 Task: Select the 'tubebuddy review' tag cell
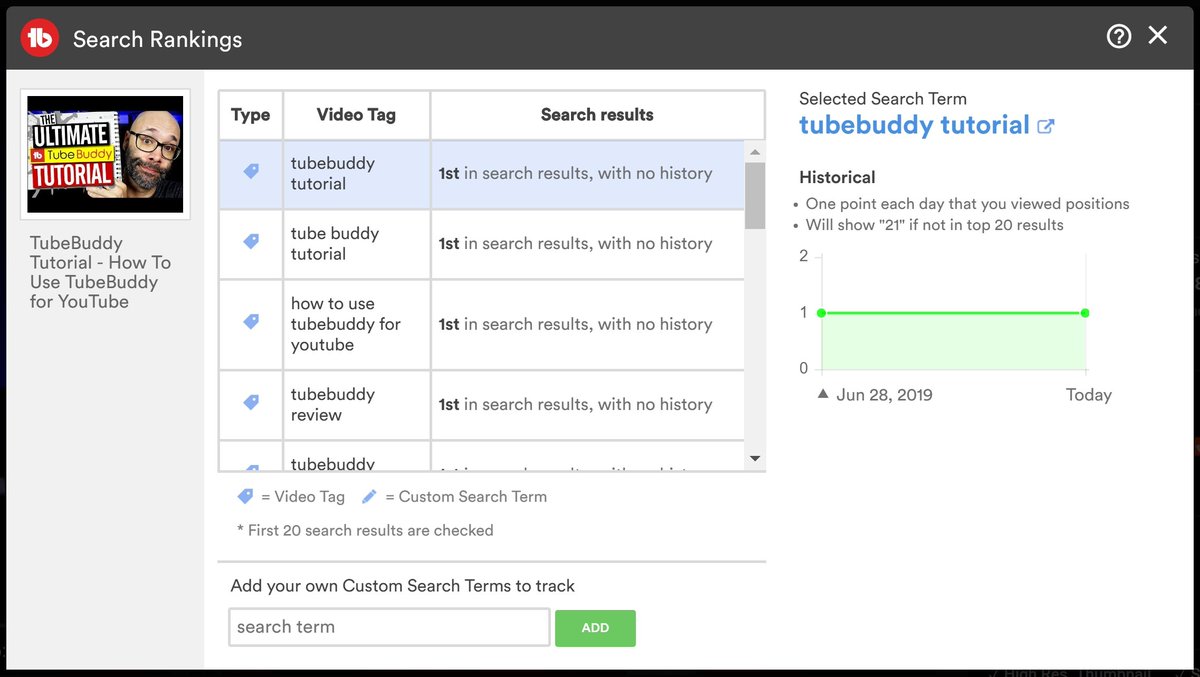(x=357, y=405)
